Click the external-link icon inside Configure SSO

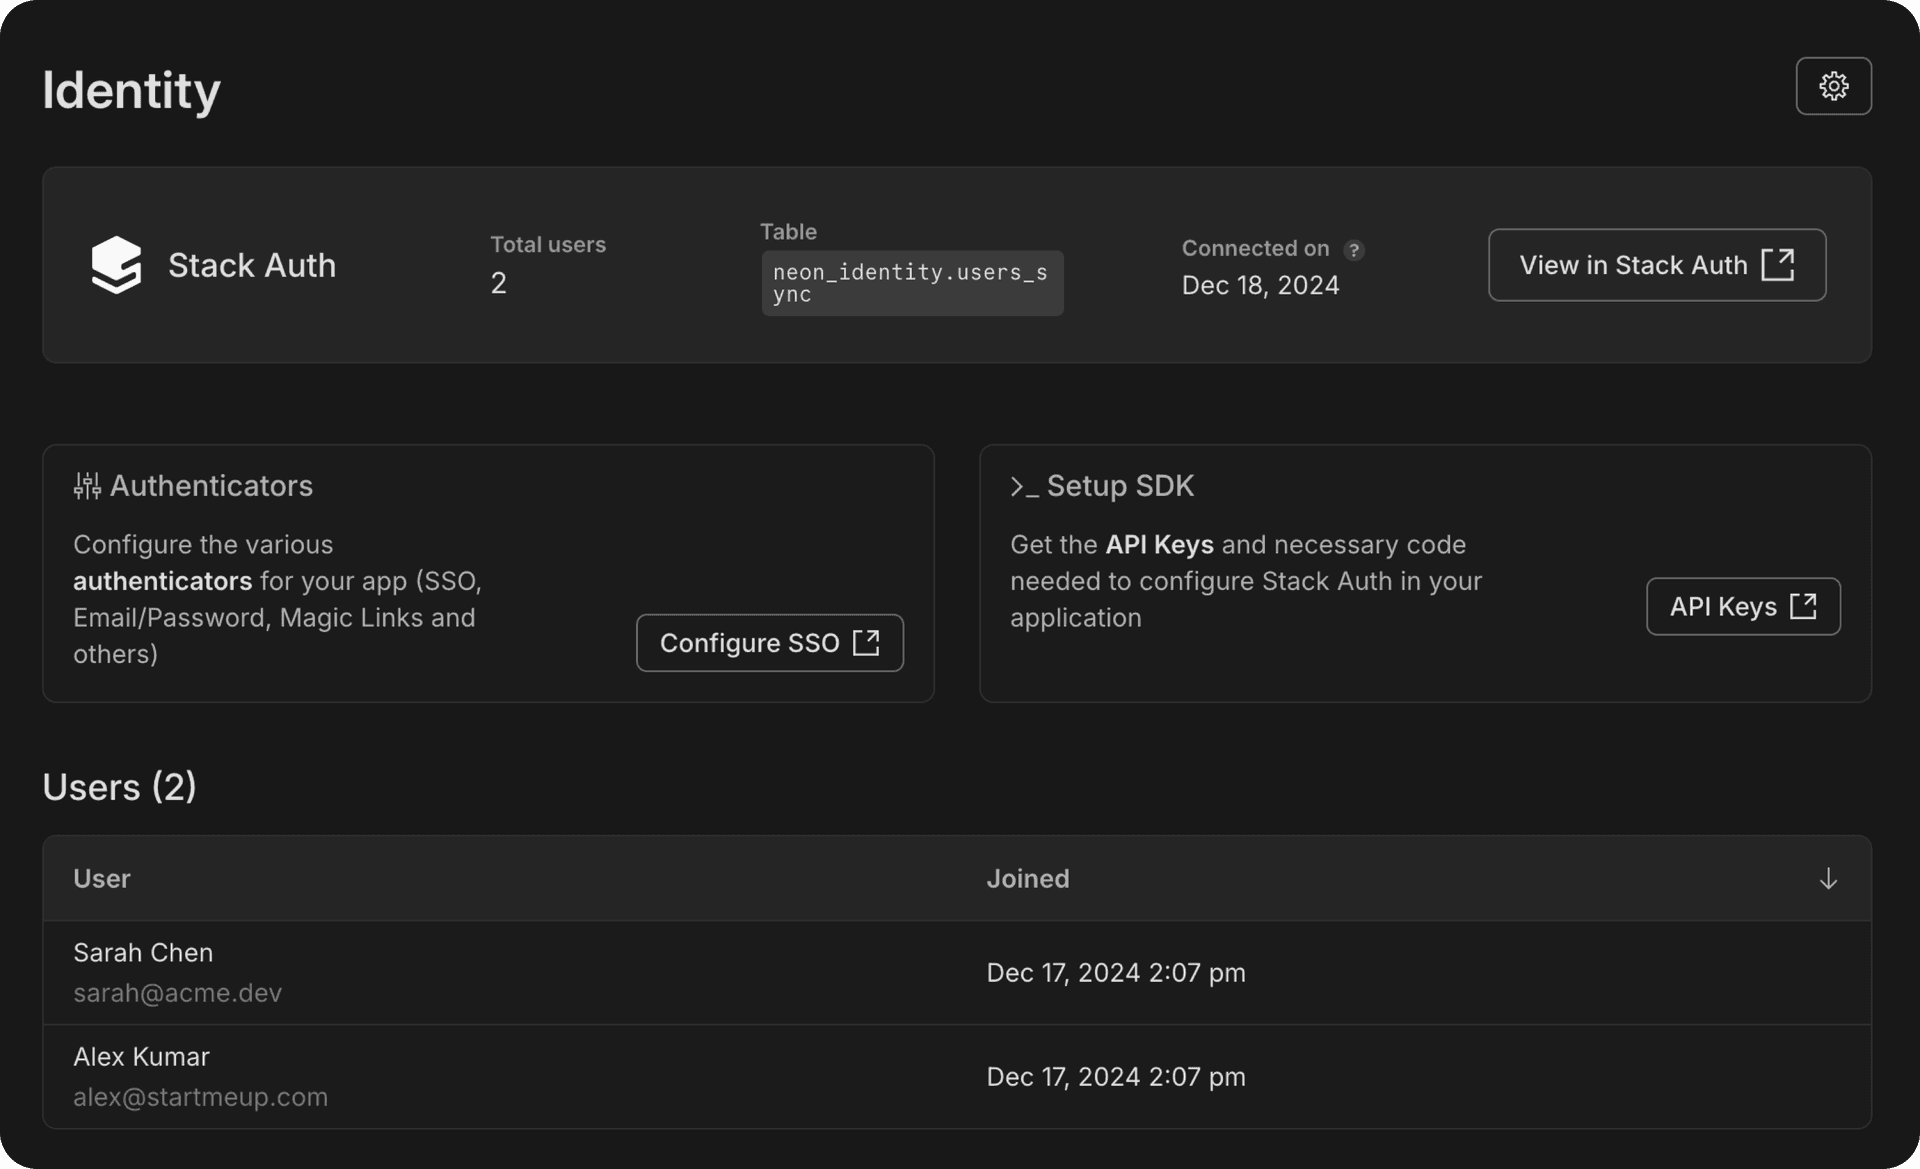(x=866, y=642)
